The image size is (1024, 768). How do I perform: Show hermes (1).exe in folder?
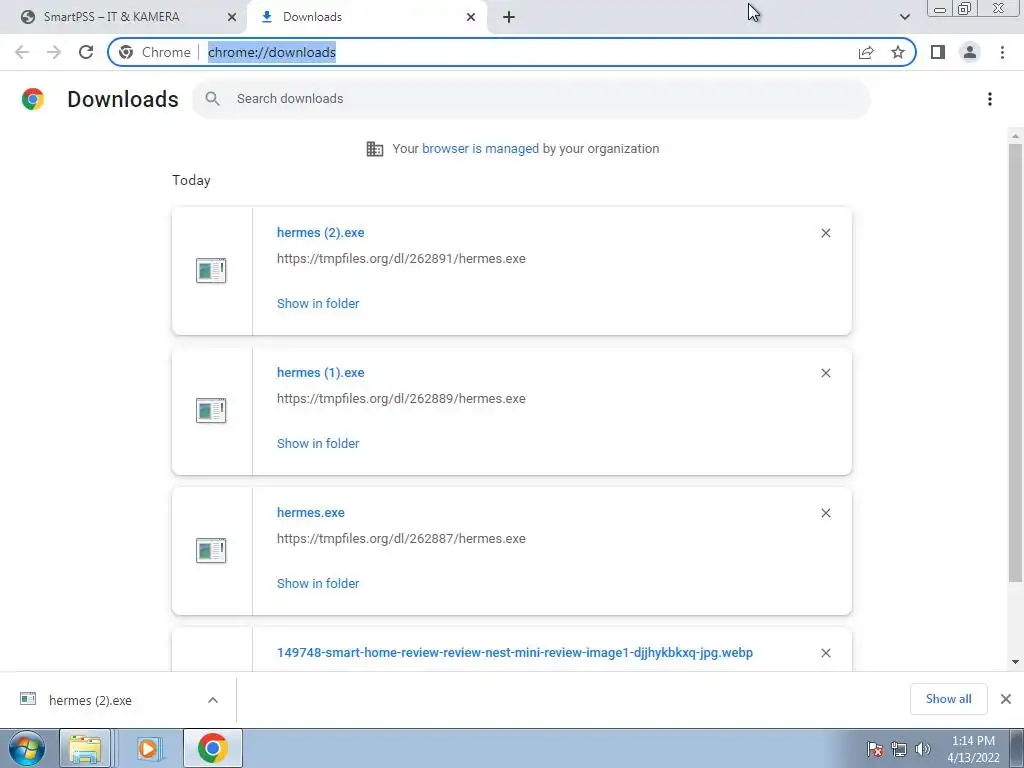318,443
